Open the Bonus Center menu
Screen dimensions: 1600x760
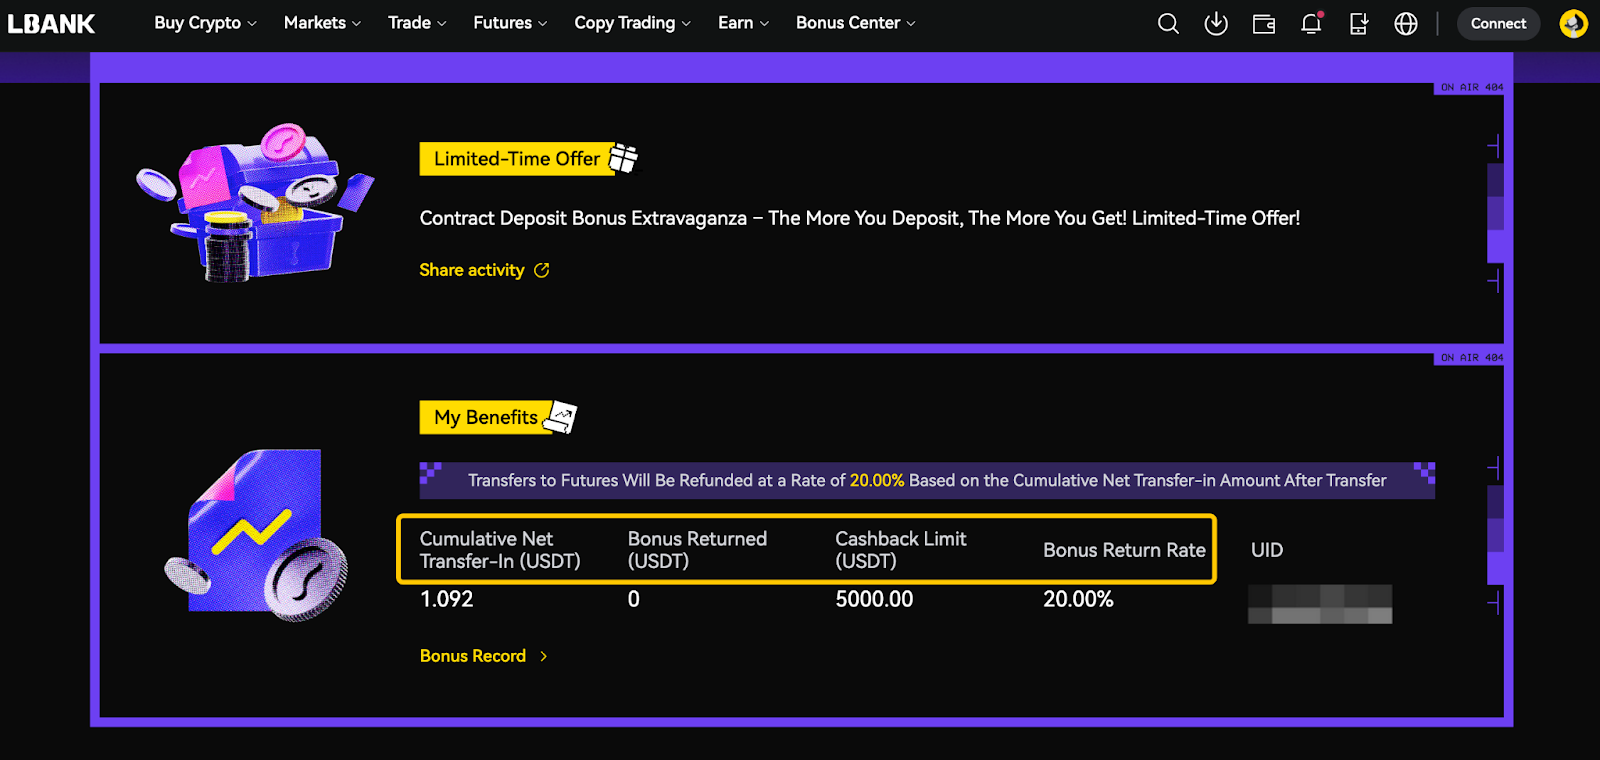pos(855,23)
